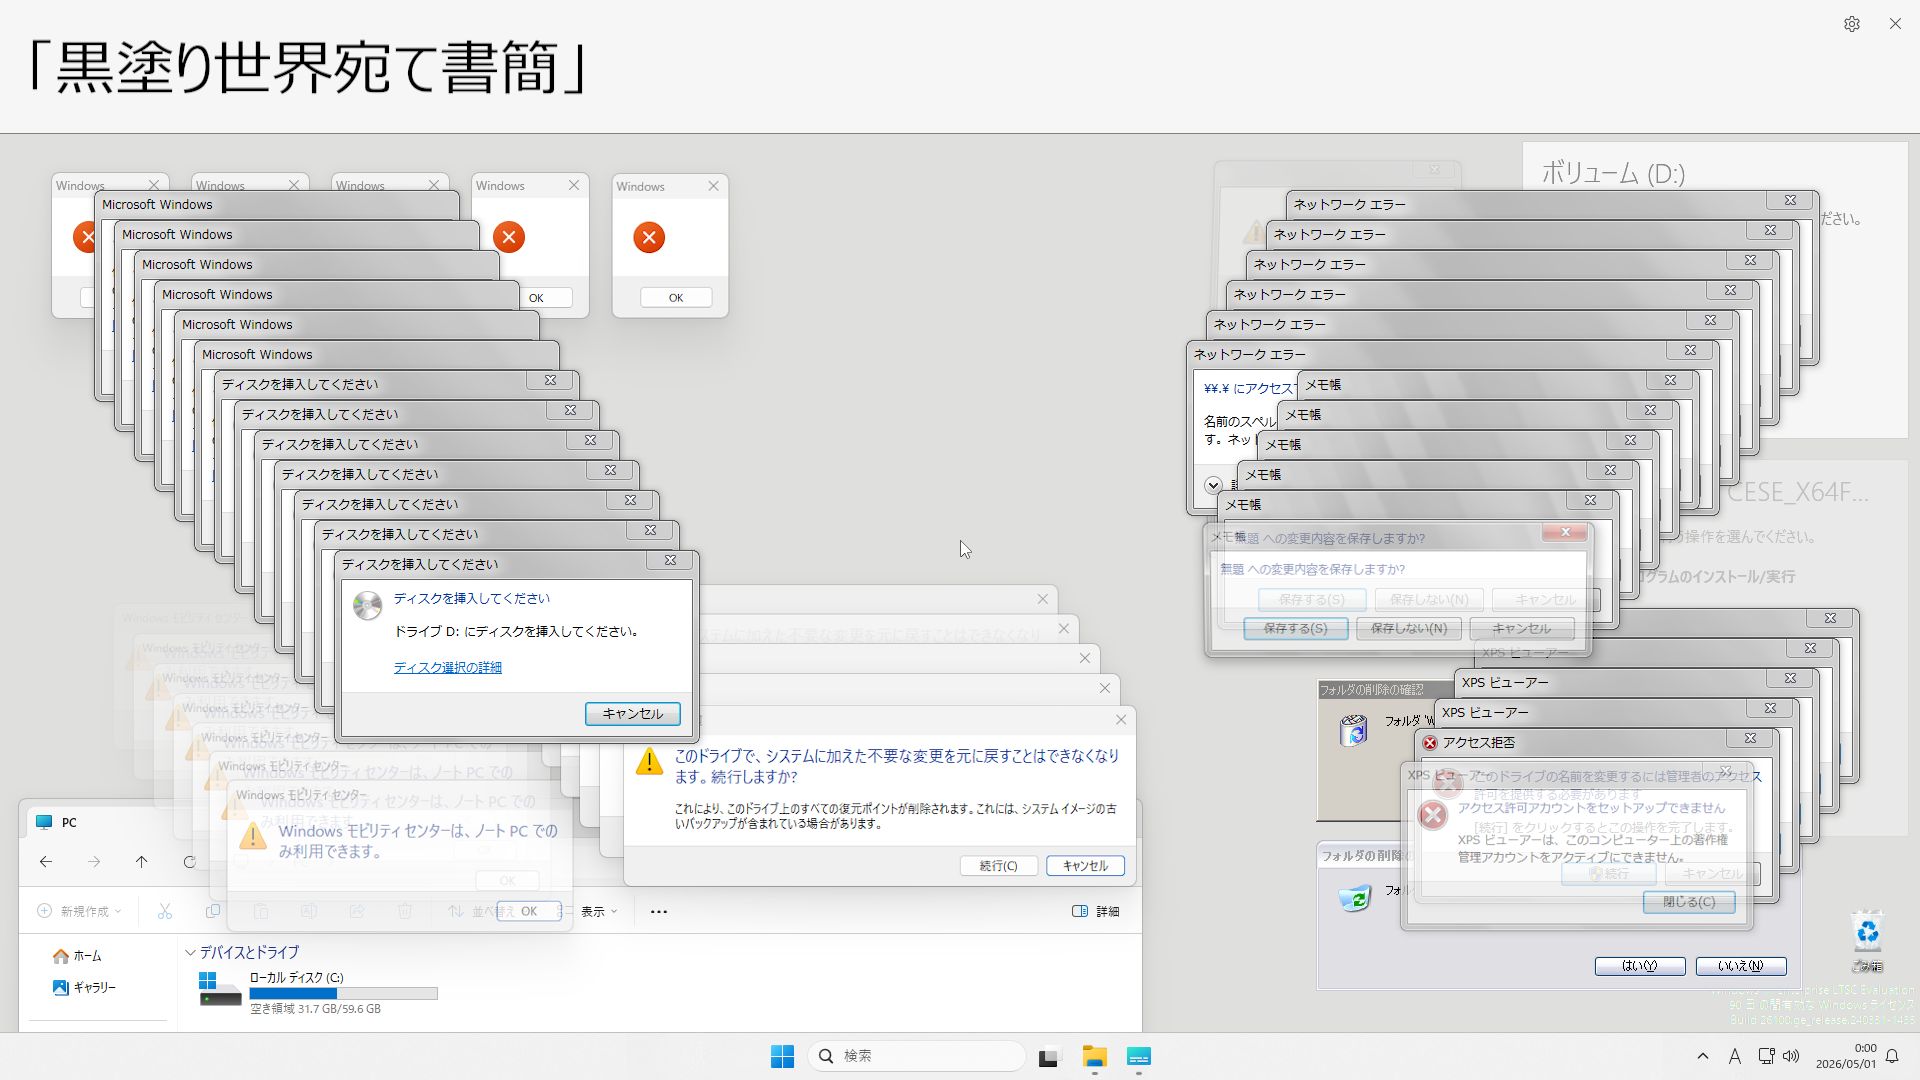This screenshot has height=1080, width=1920.
Task: Click the IME A indicator in tray
Action: (x=1734, y=1056)
